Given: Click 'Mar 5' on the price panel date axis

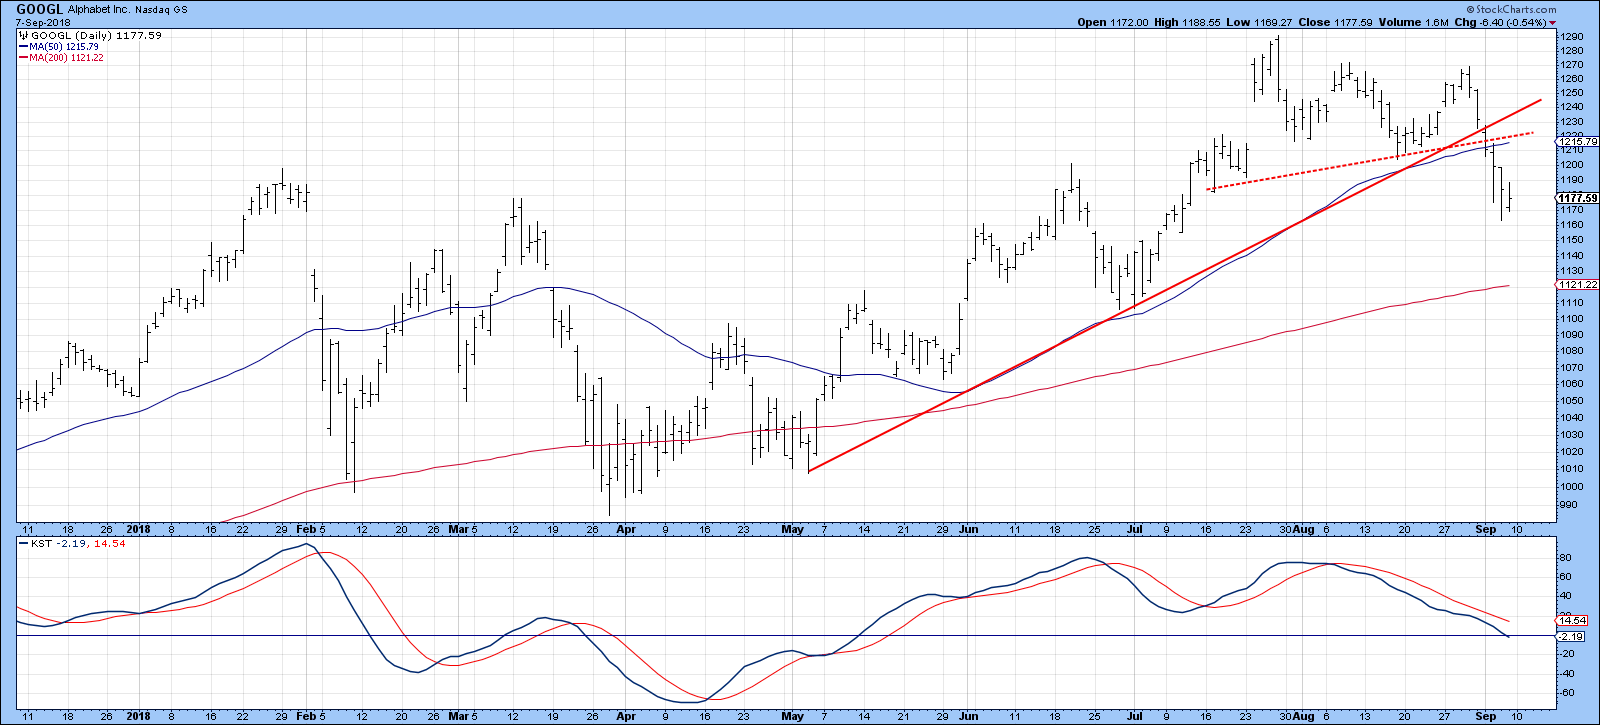Looking at the screenshot, I should coord(463,530).
